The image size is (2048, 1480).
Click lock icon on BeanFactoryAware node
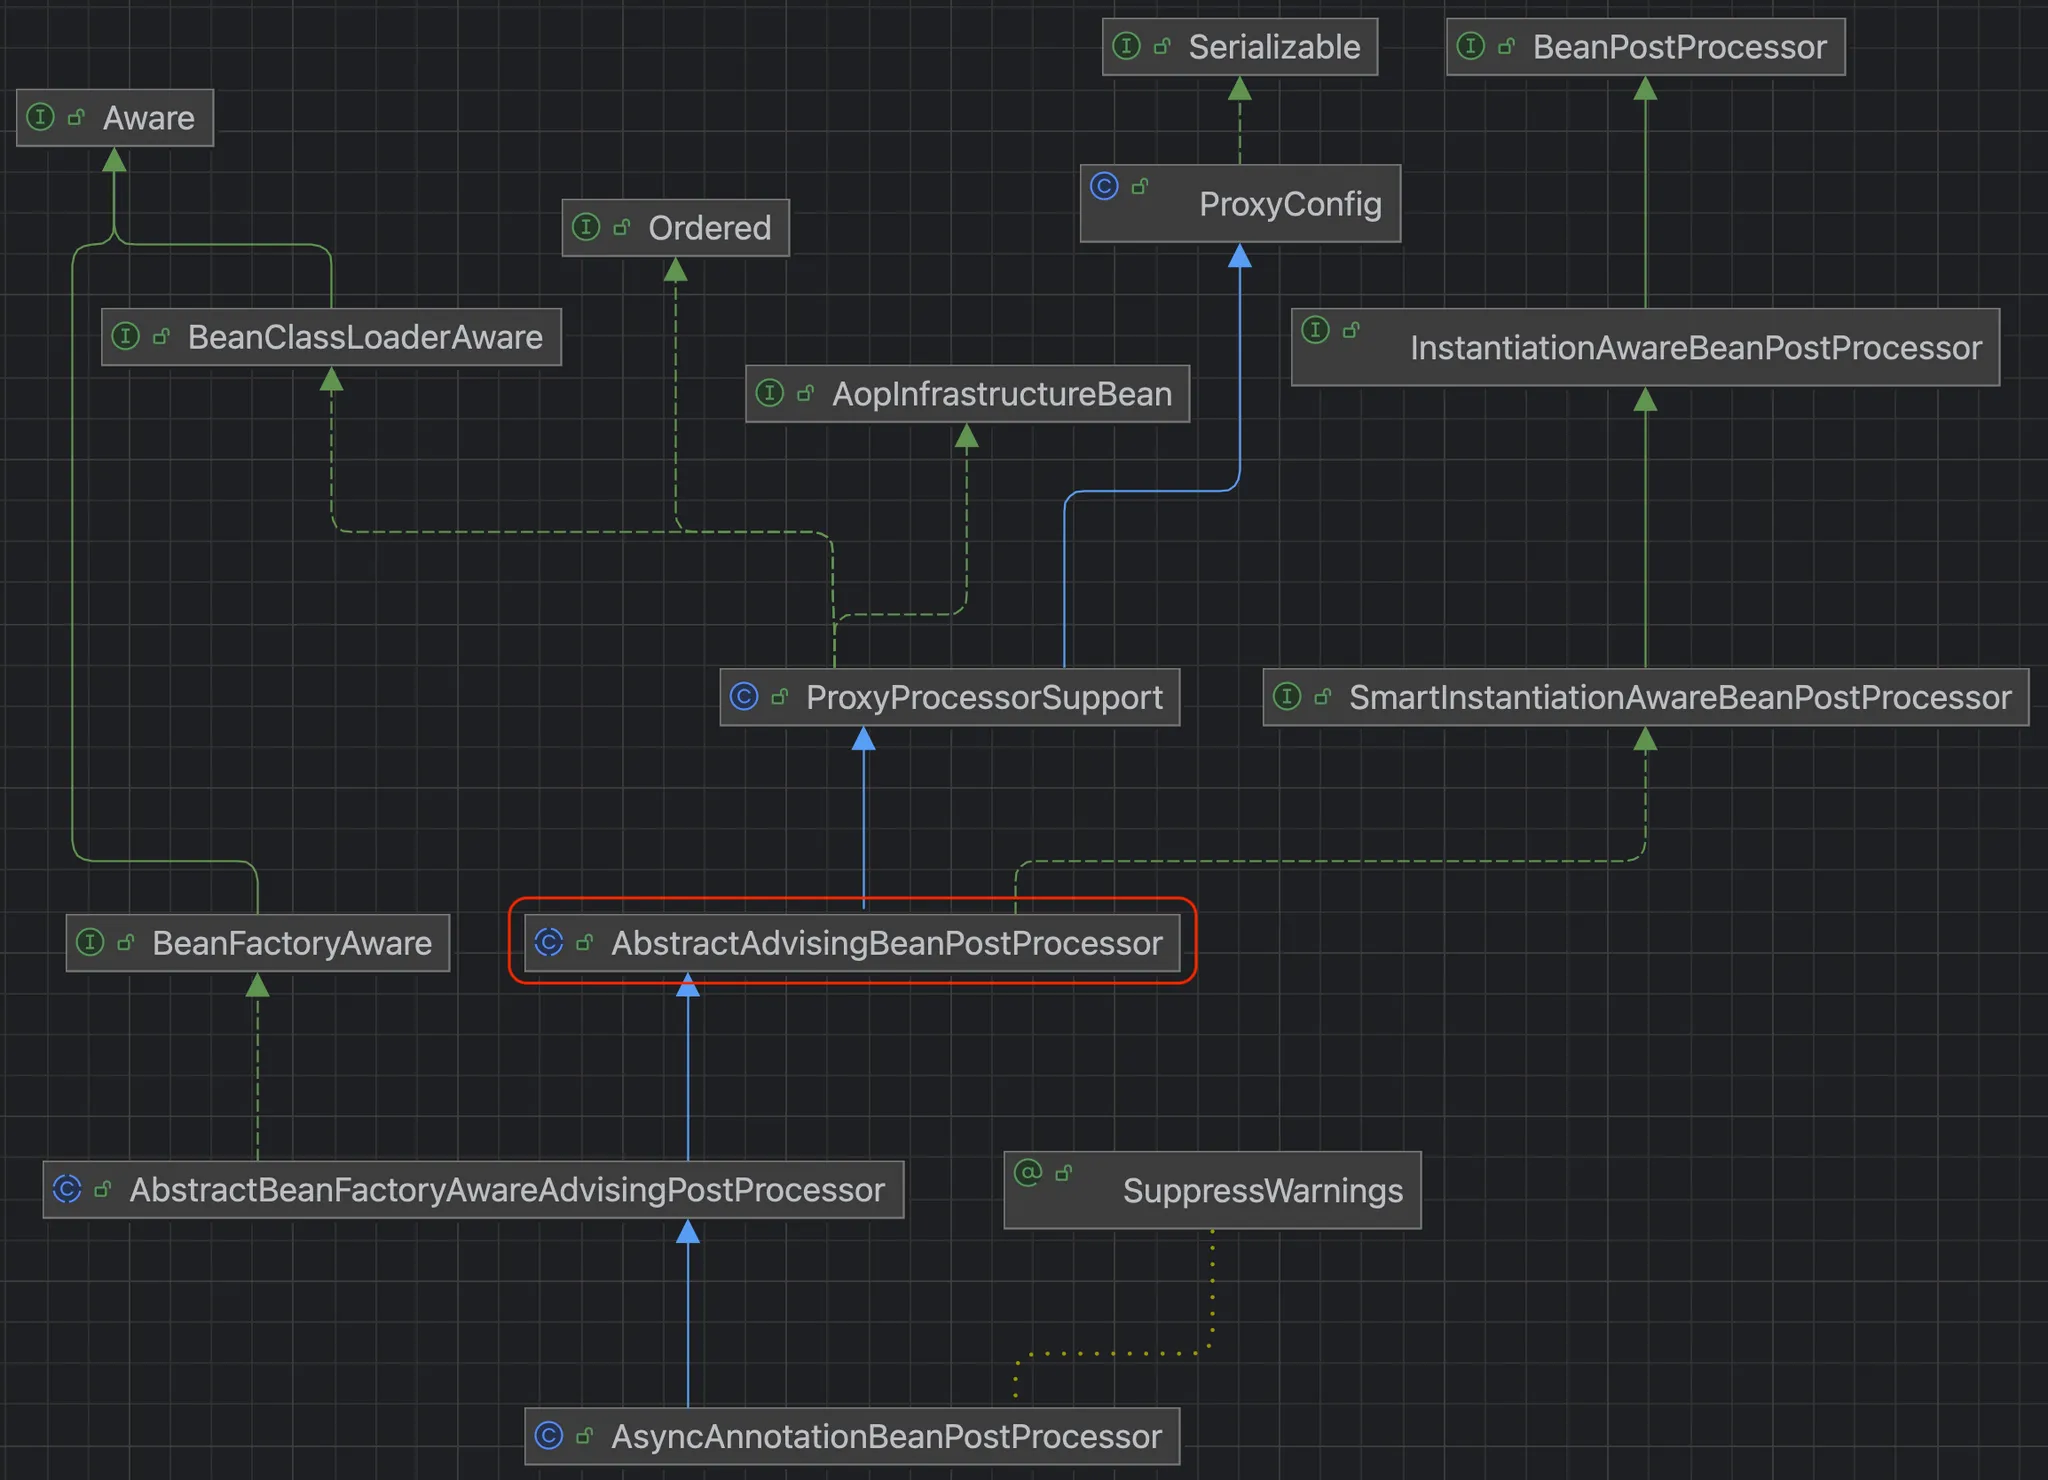126,942
